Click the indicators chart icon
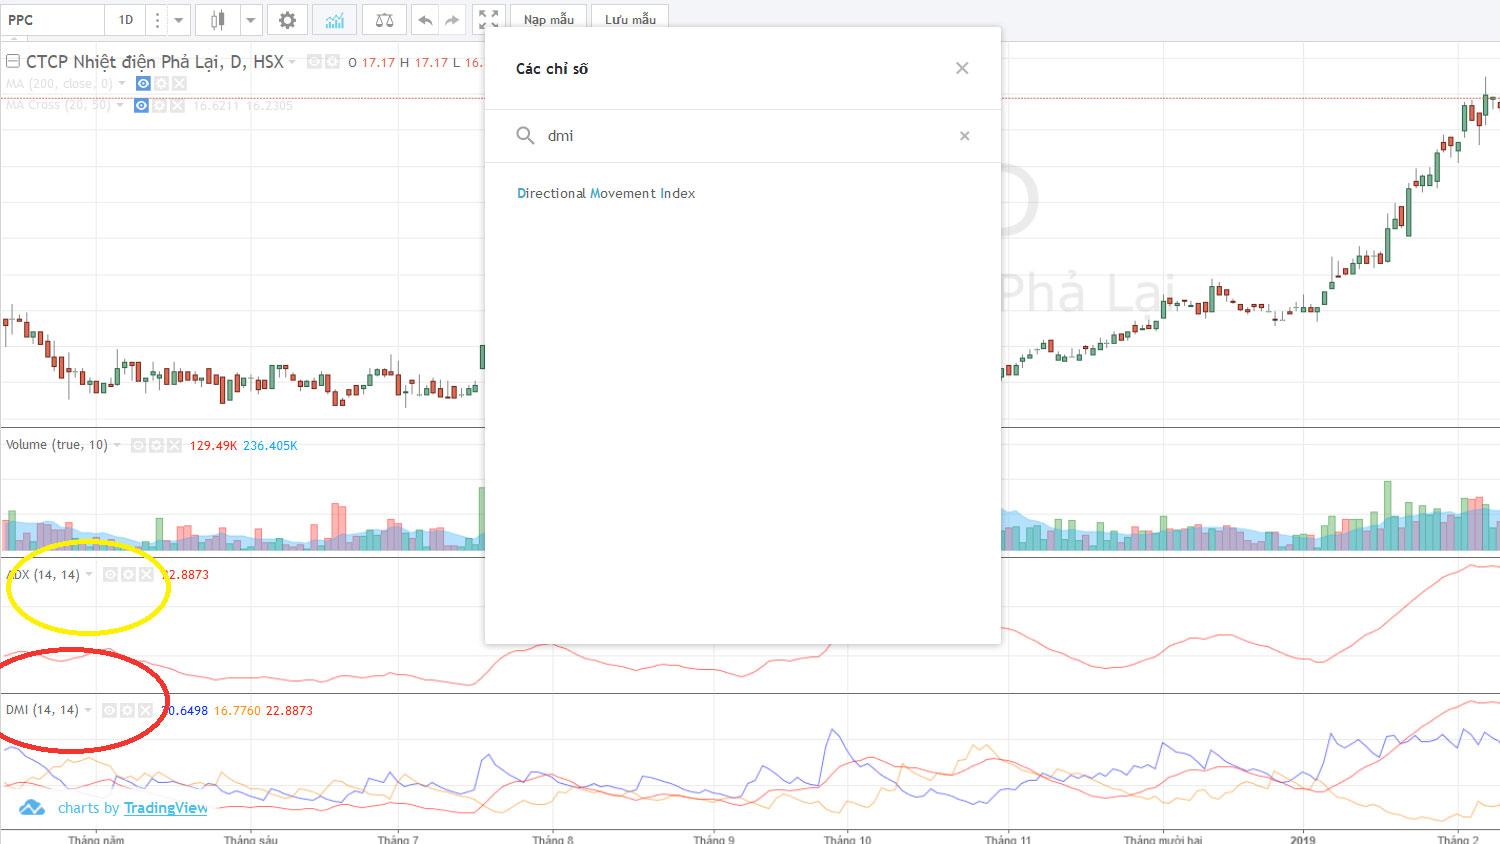 coord(334,20)
